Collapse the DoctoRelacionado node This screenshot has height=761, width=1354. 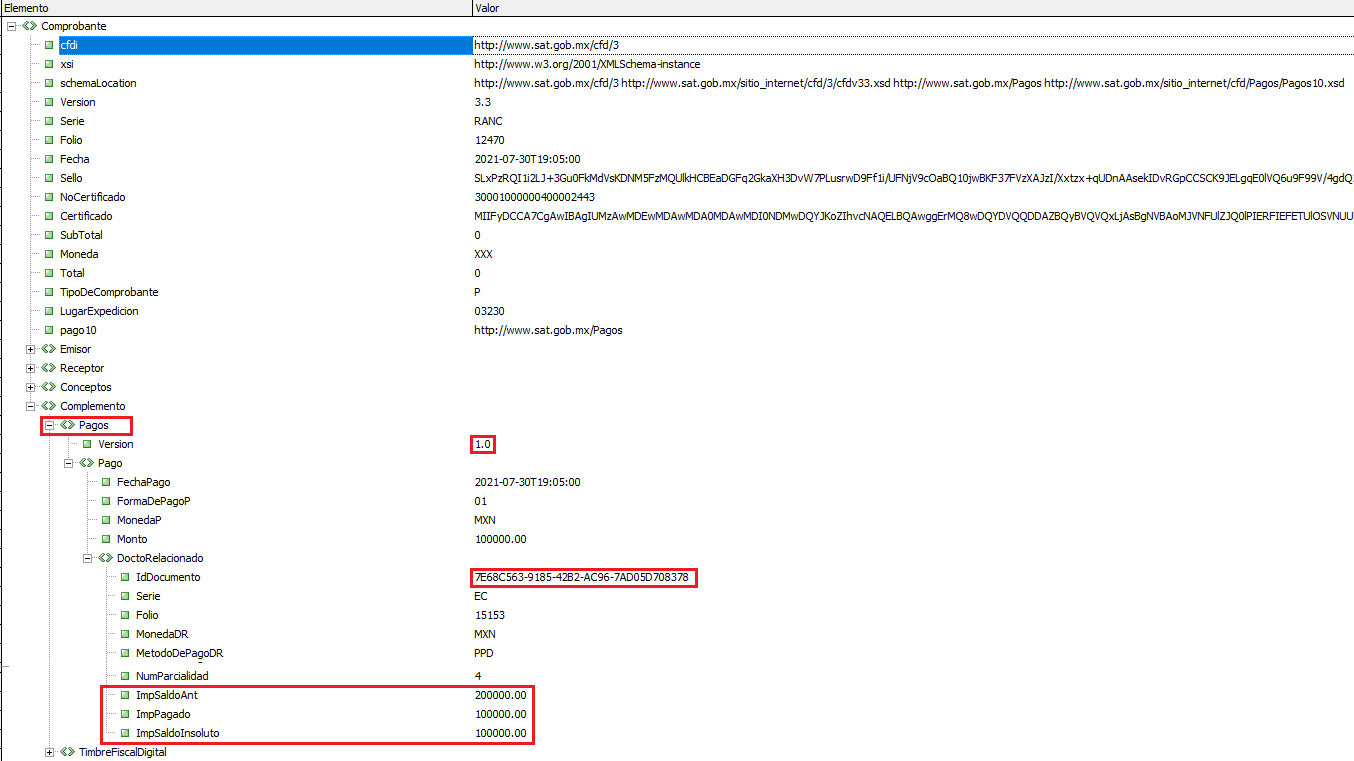[x=88, y=558]
